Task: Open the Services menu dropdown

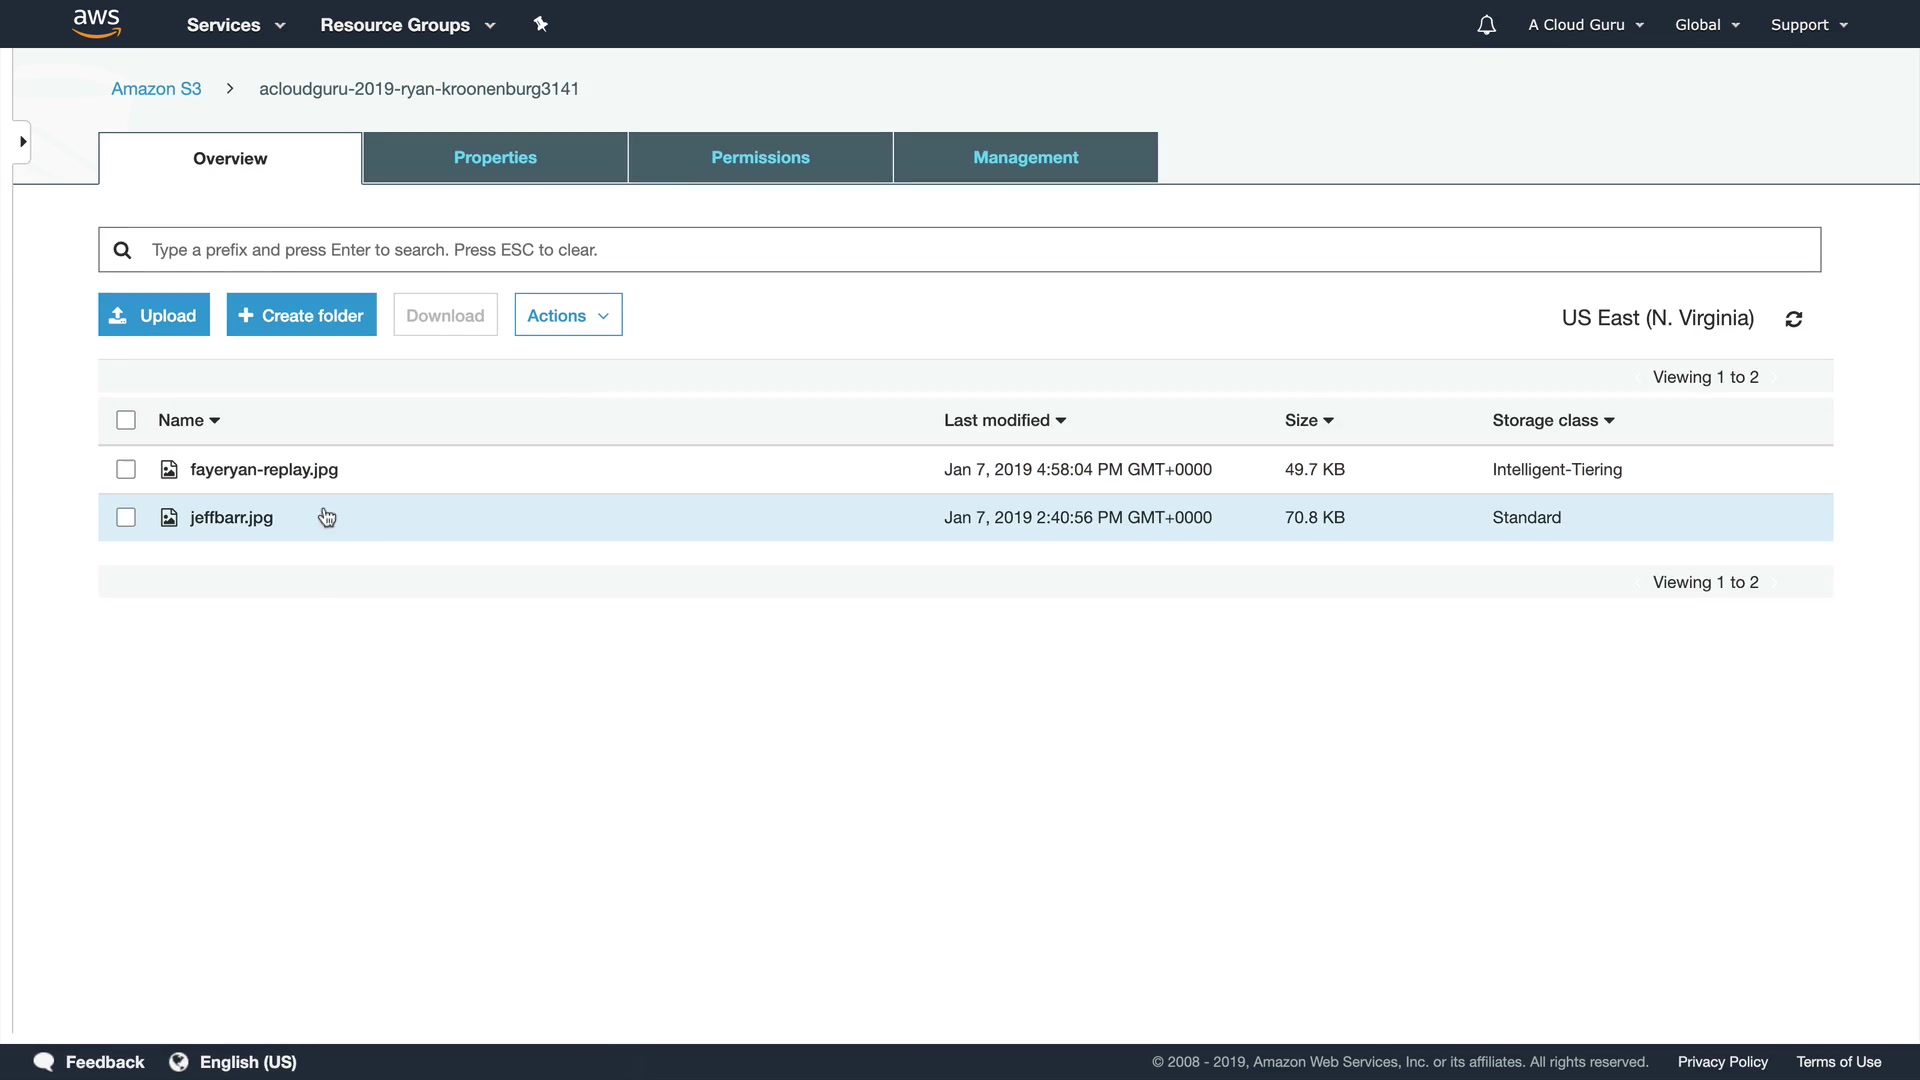Action: coord(236,25)
